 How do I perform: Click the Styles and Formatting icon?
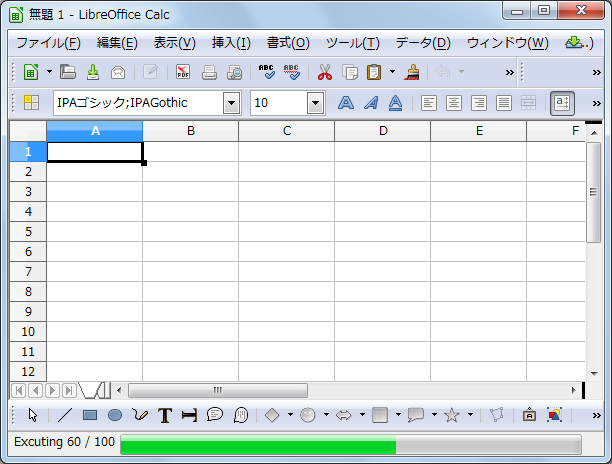(x=31, y=103)
